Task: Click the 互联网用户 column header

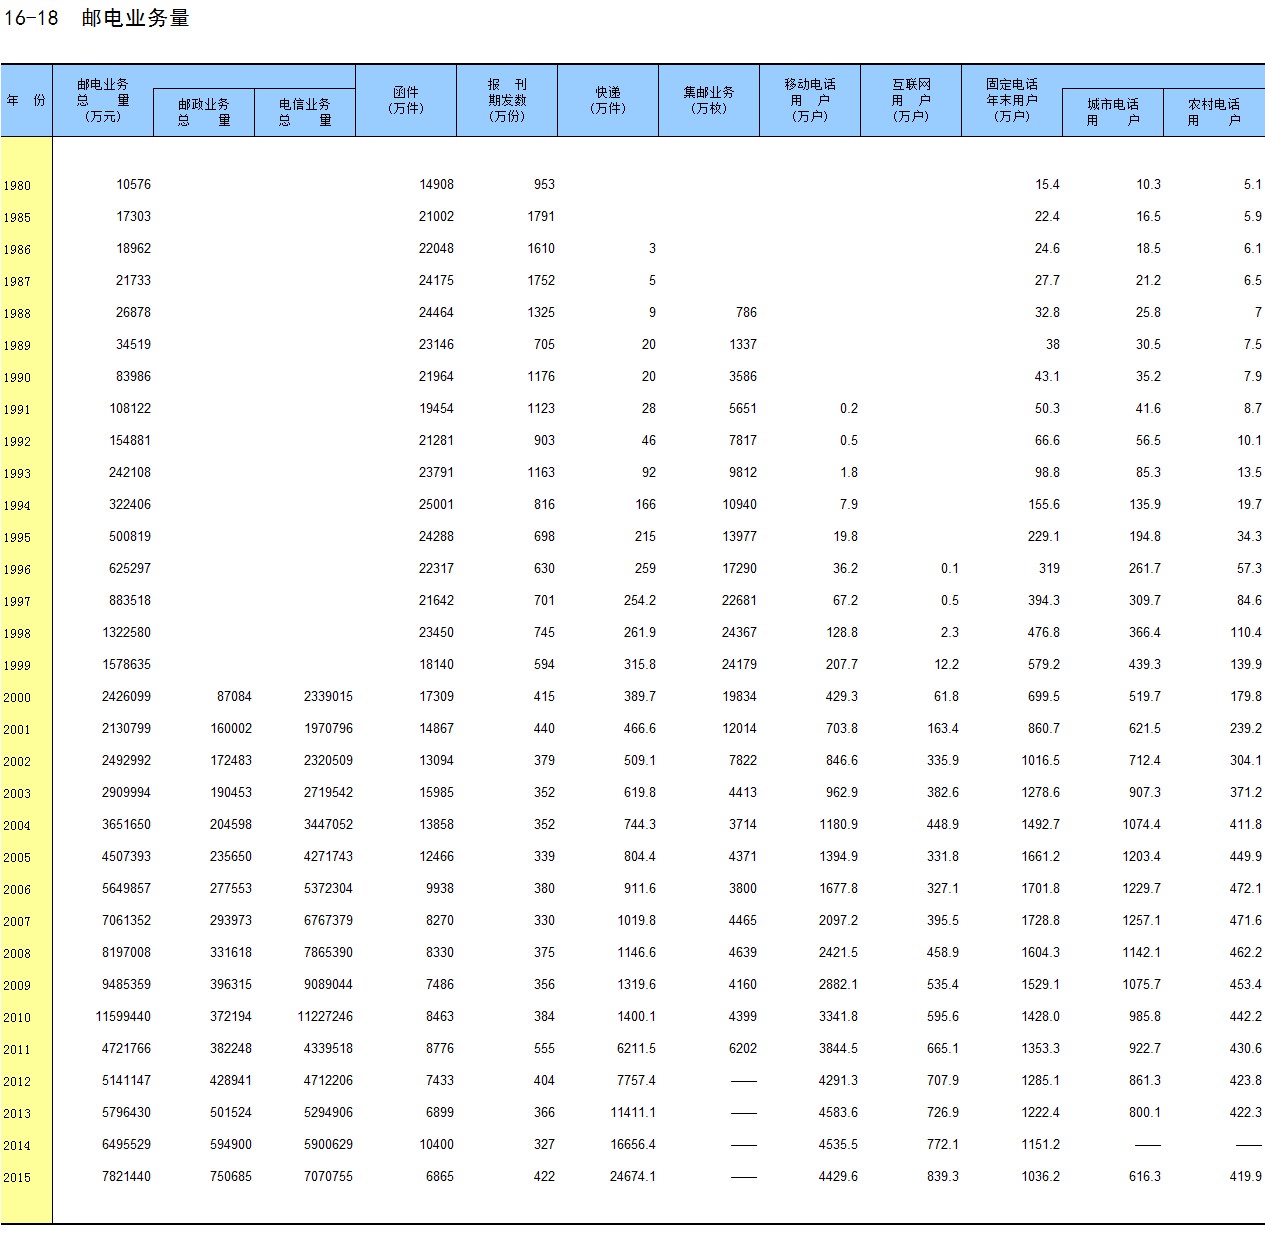Action: 911,100
